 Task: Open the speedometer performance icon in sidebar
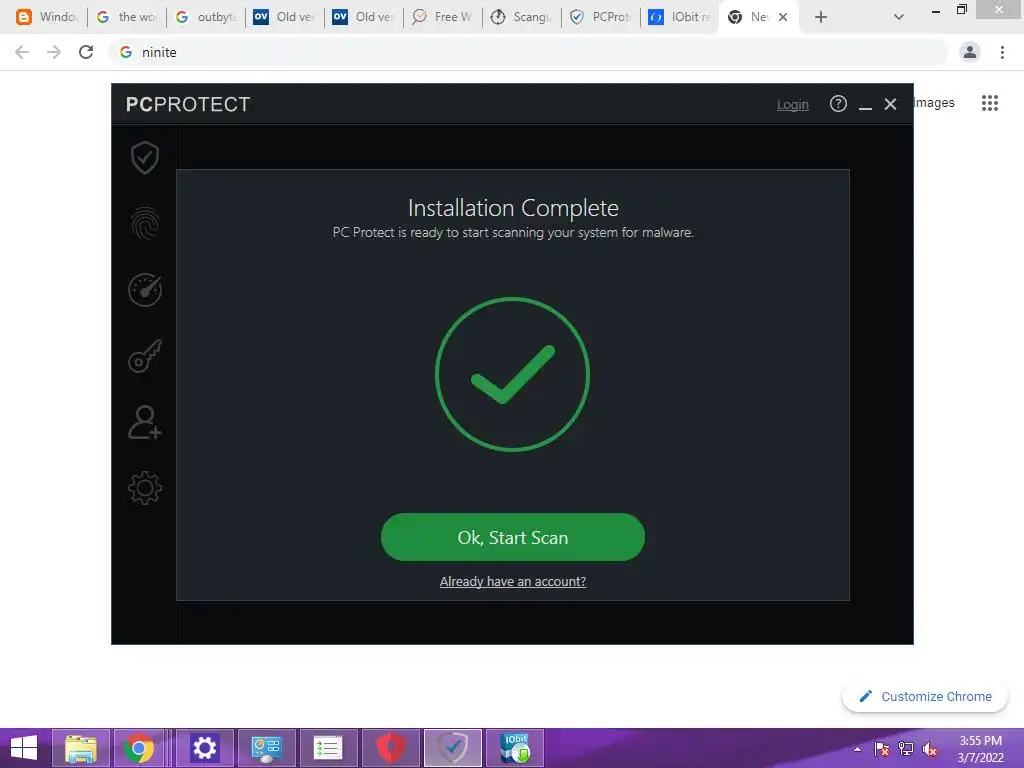point(144,289)
